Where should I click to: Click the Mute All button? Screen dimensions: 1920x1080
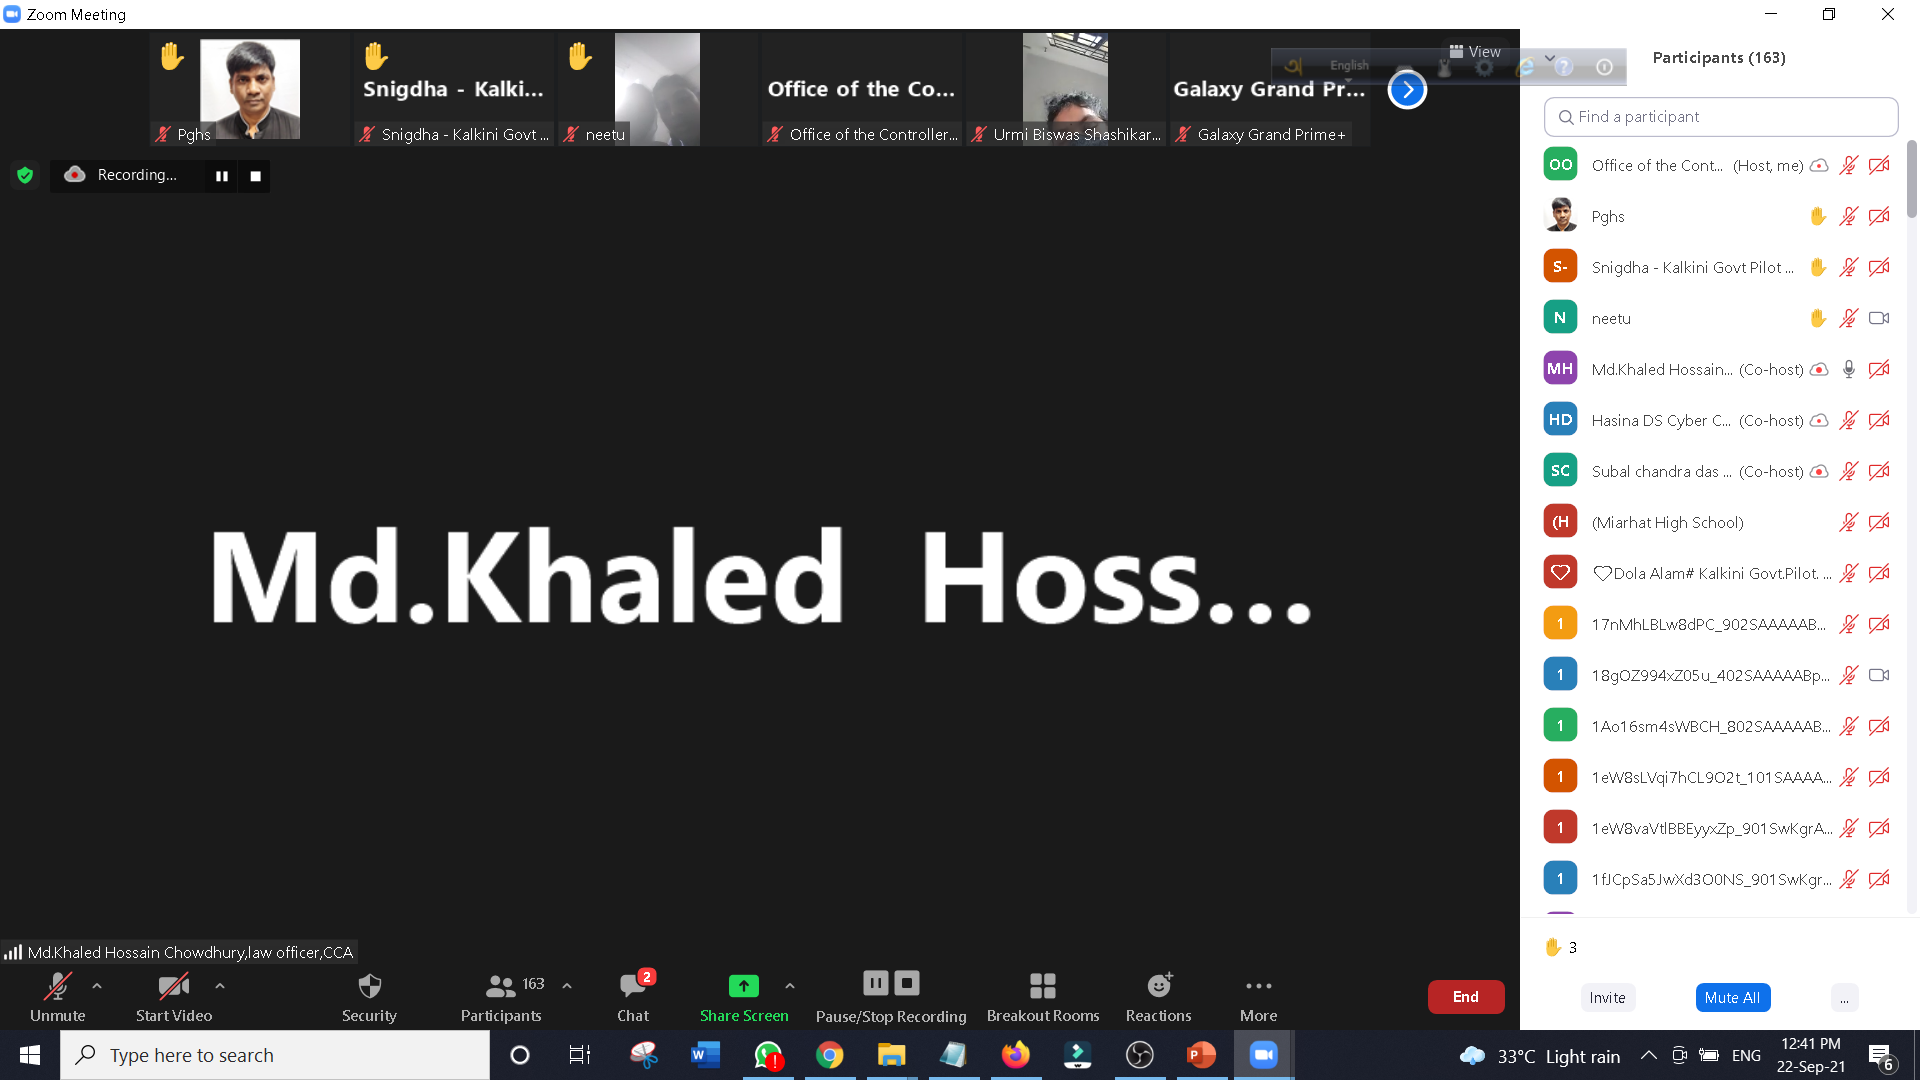click(x=1732, y=998)
